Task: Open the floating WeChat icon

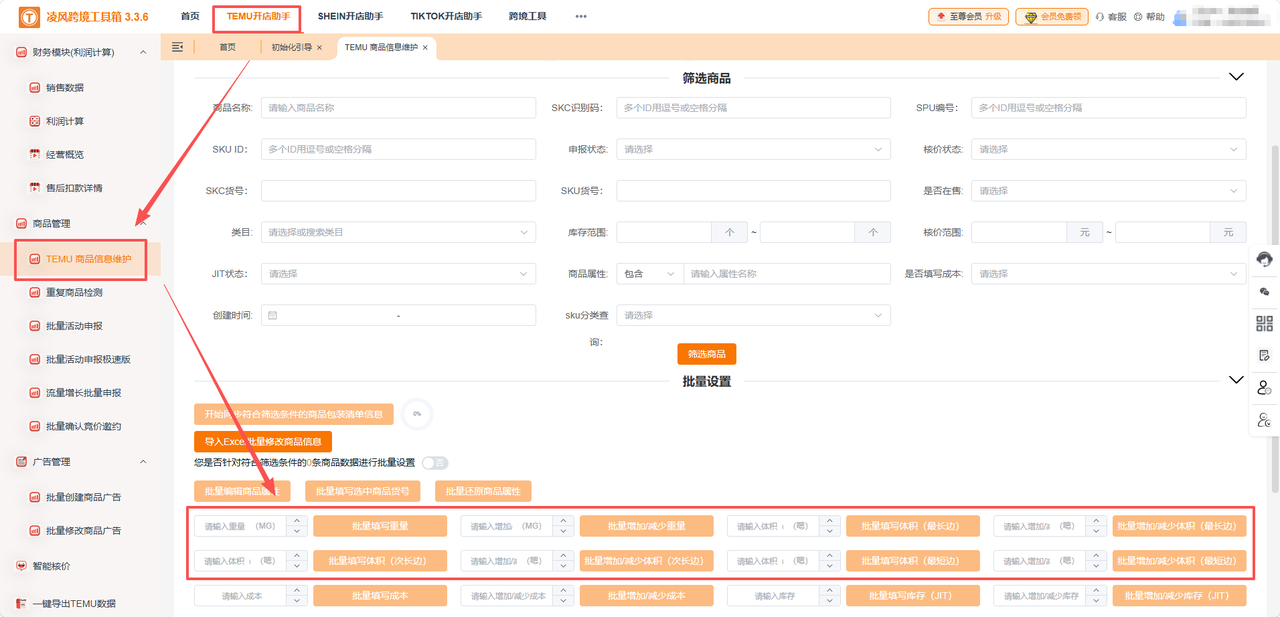Action: click(x=1264, y=291)
